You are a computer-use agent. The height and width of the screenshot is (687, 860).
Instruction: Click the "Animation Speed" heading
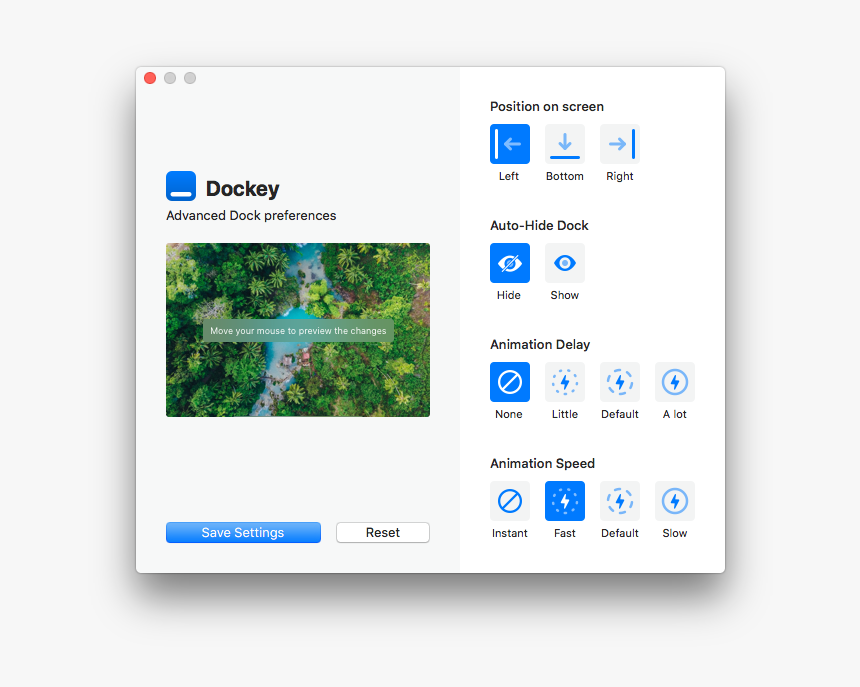[542, 463]
